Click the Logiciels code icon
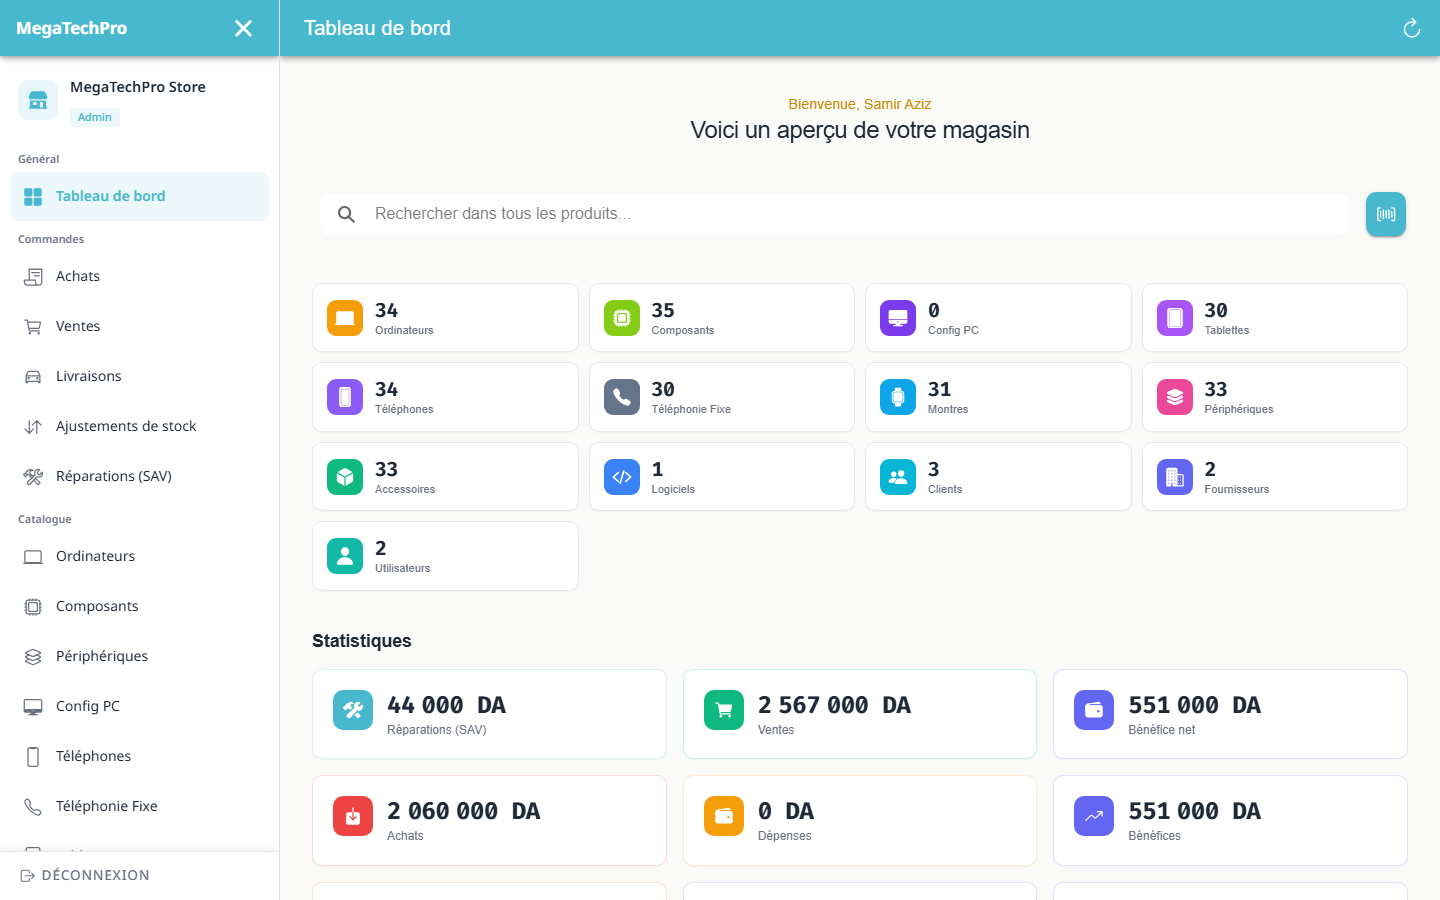 (622, 477)
